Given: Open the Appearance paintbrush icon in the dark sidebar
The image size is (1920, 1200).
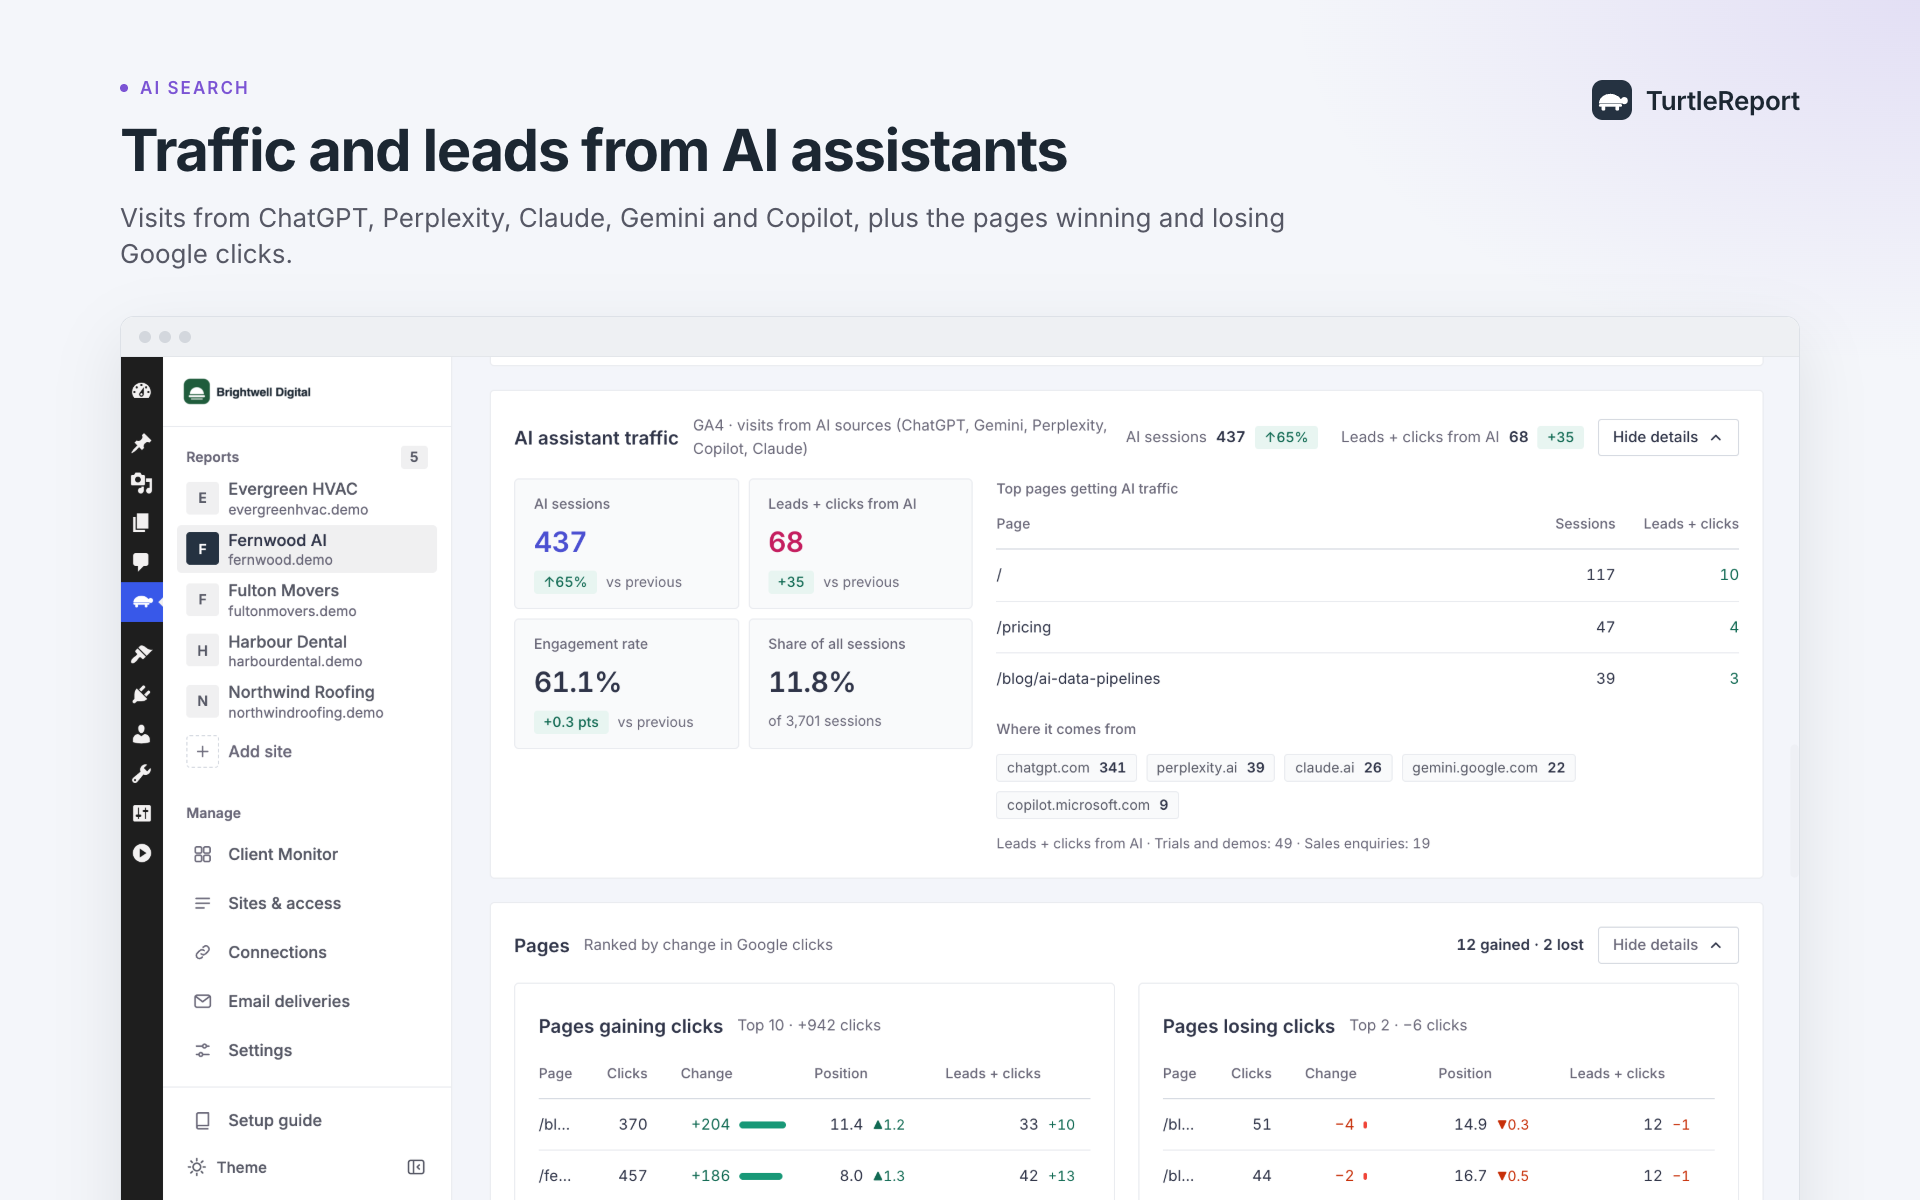Looking at the screenshot, I should 141,653.
